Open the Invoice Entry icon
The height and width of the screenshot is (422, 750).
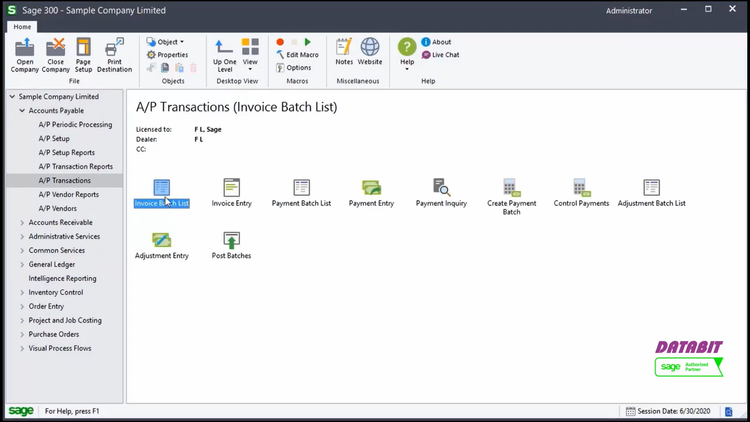(232, 188)
